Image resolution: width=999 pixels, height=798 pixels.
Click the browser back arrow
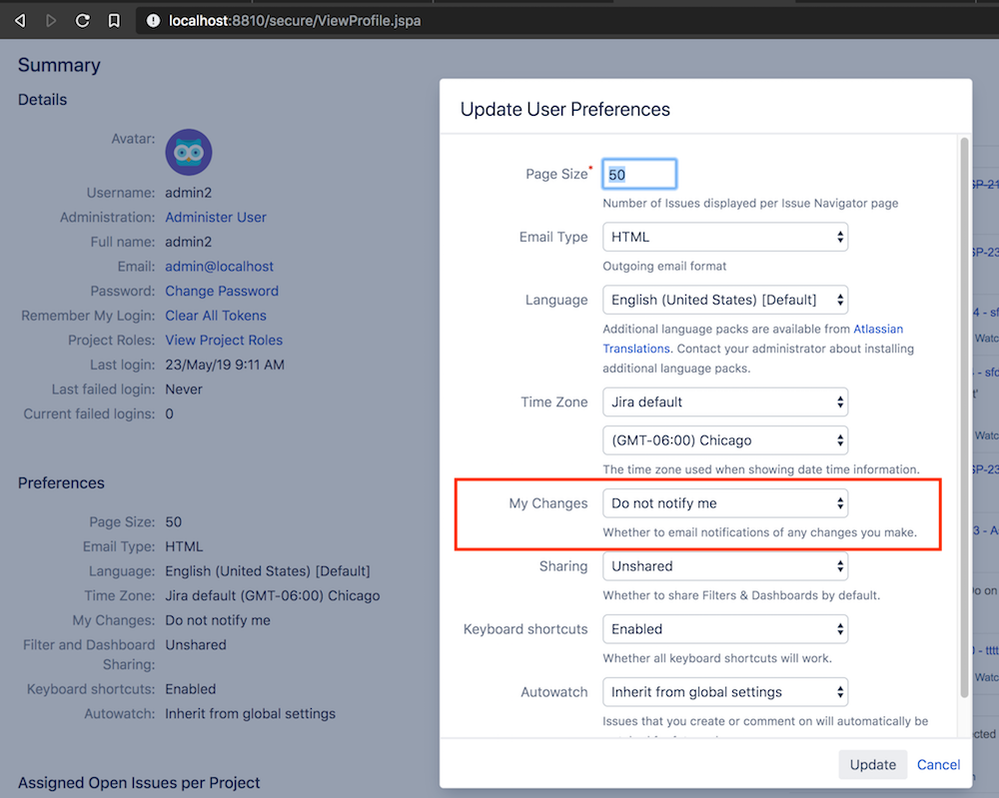pos(20,21)
